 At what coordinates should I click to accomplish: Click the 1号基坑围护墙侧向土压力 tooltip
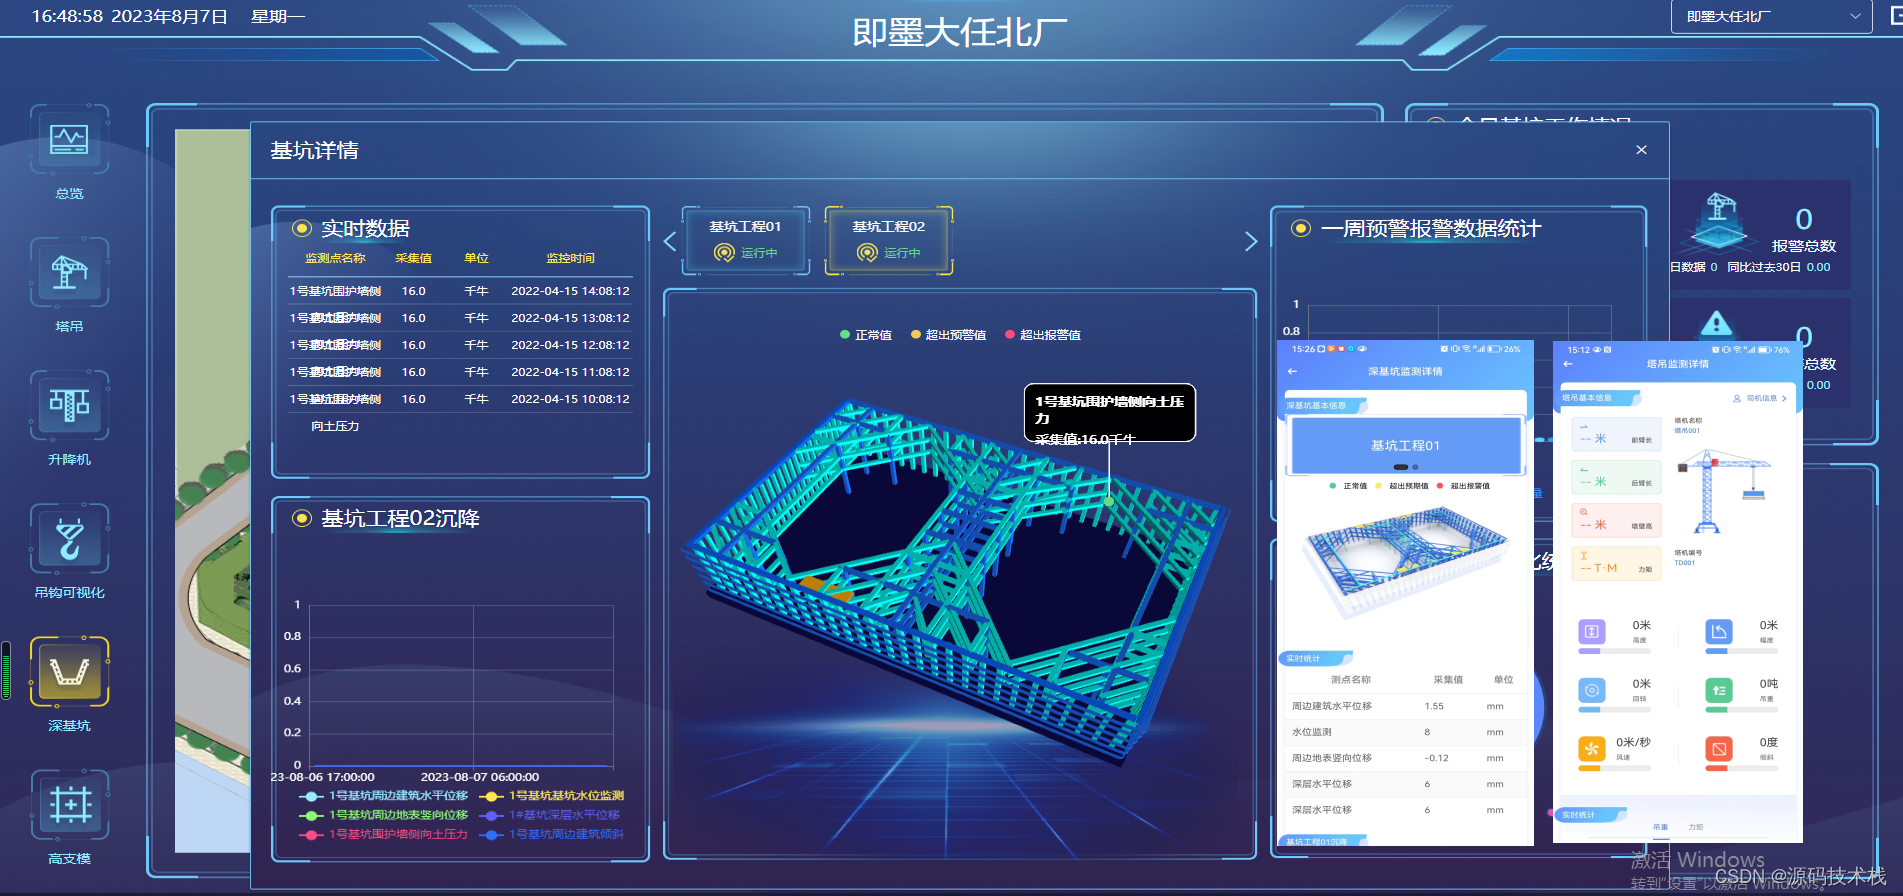1110,412
